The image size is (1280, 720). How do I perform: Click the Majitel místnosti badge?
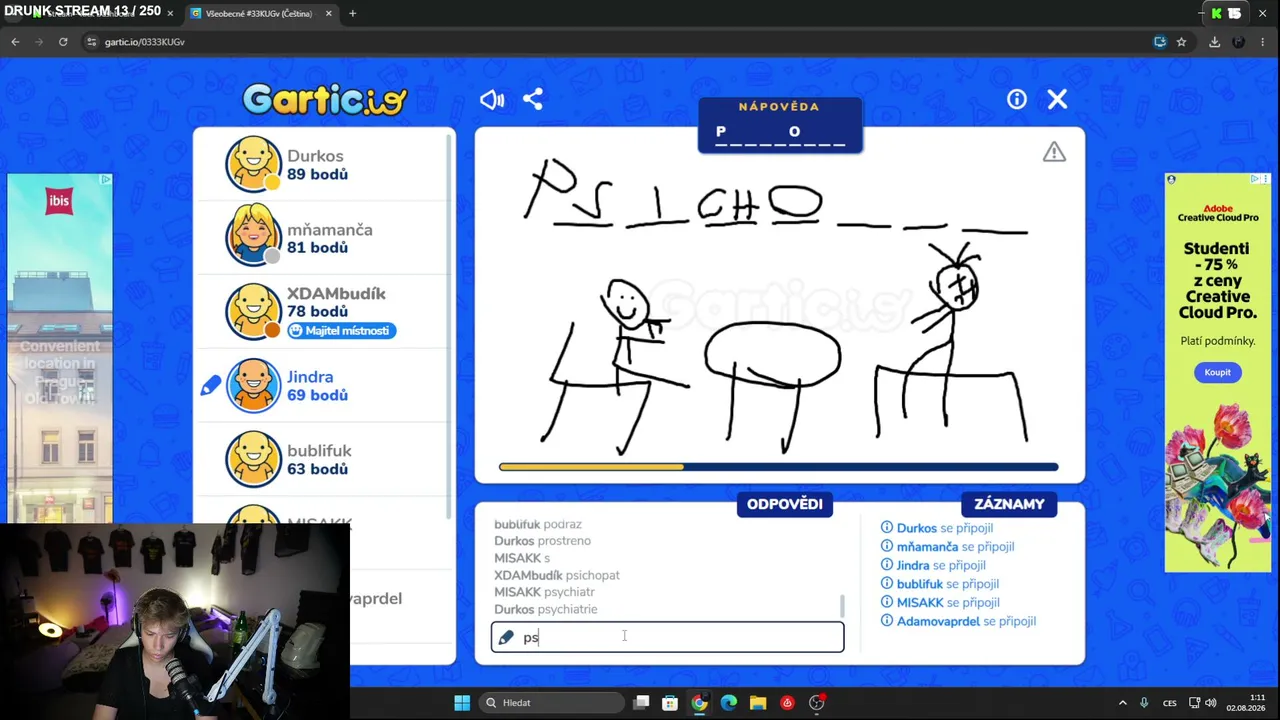coord(342,331)
